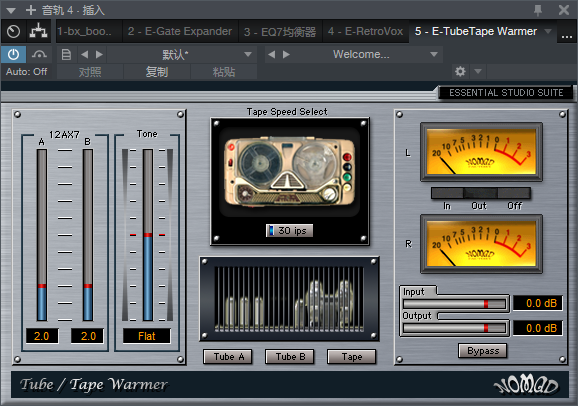Click the vacuum tubes display panel
The image size is (578, 406).
click(289, 299)
